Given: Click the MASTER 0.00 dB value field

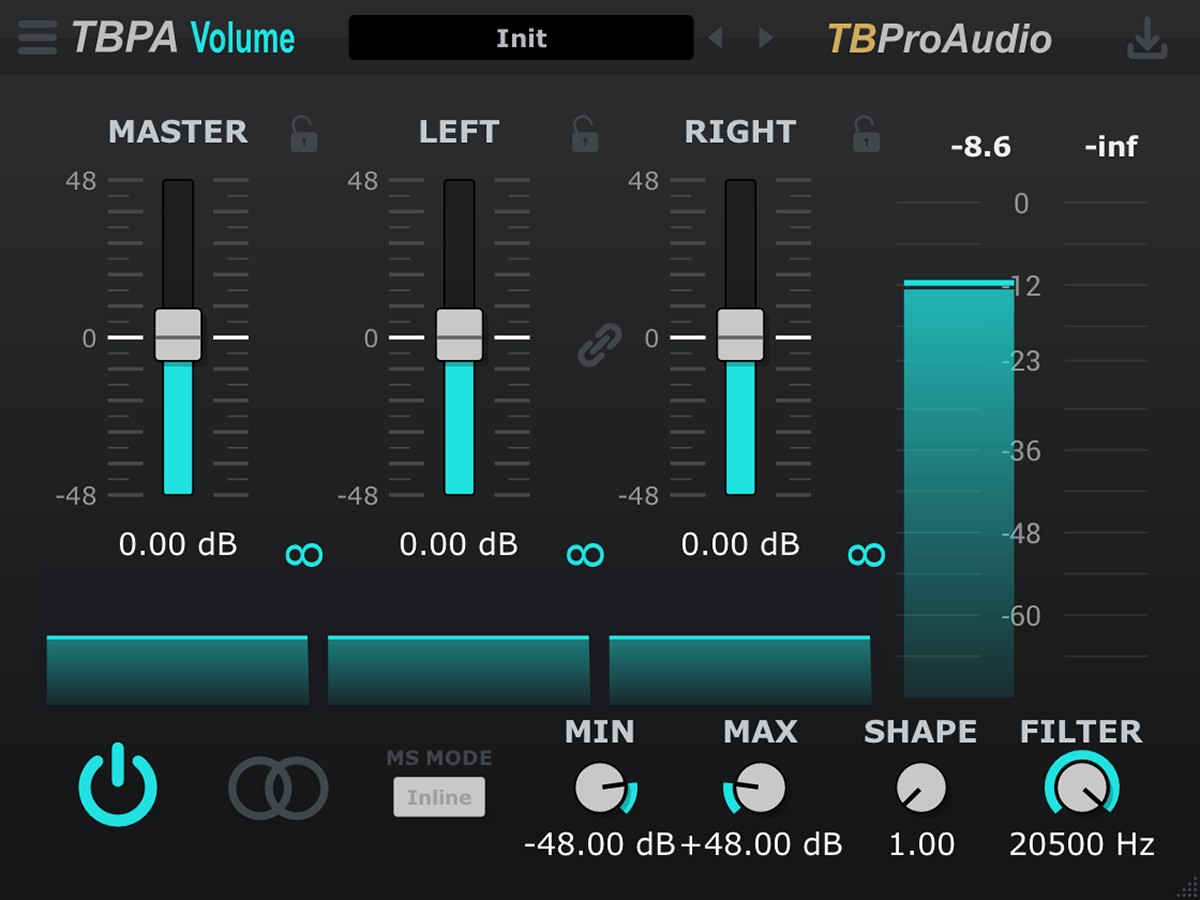Looking at the screenshot, I should pos(178,544).
